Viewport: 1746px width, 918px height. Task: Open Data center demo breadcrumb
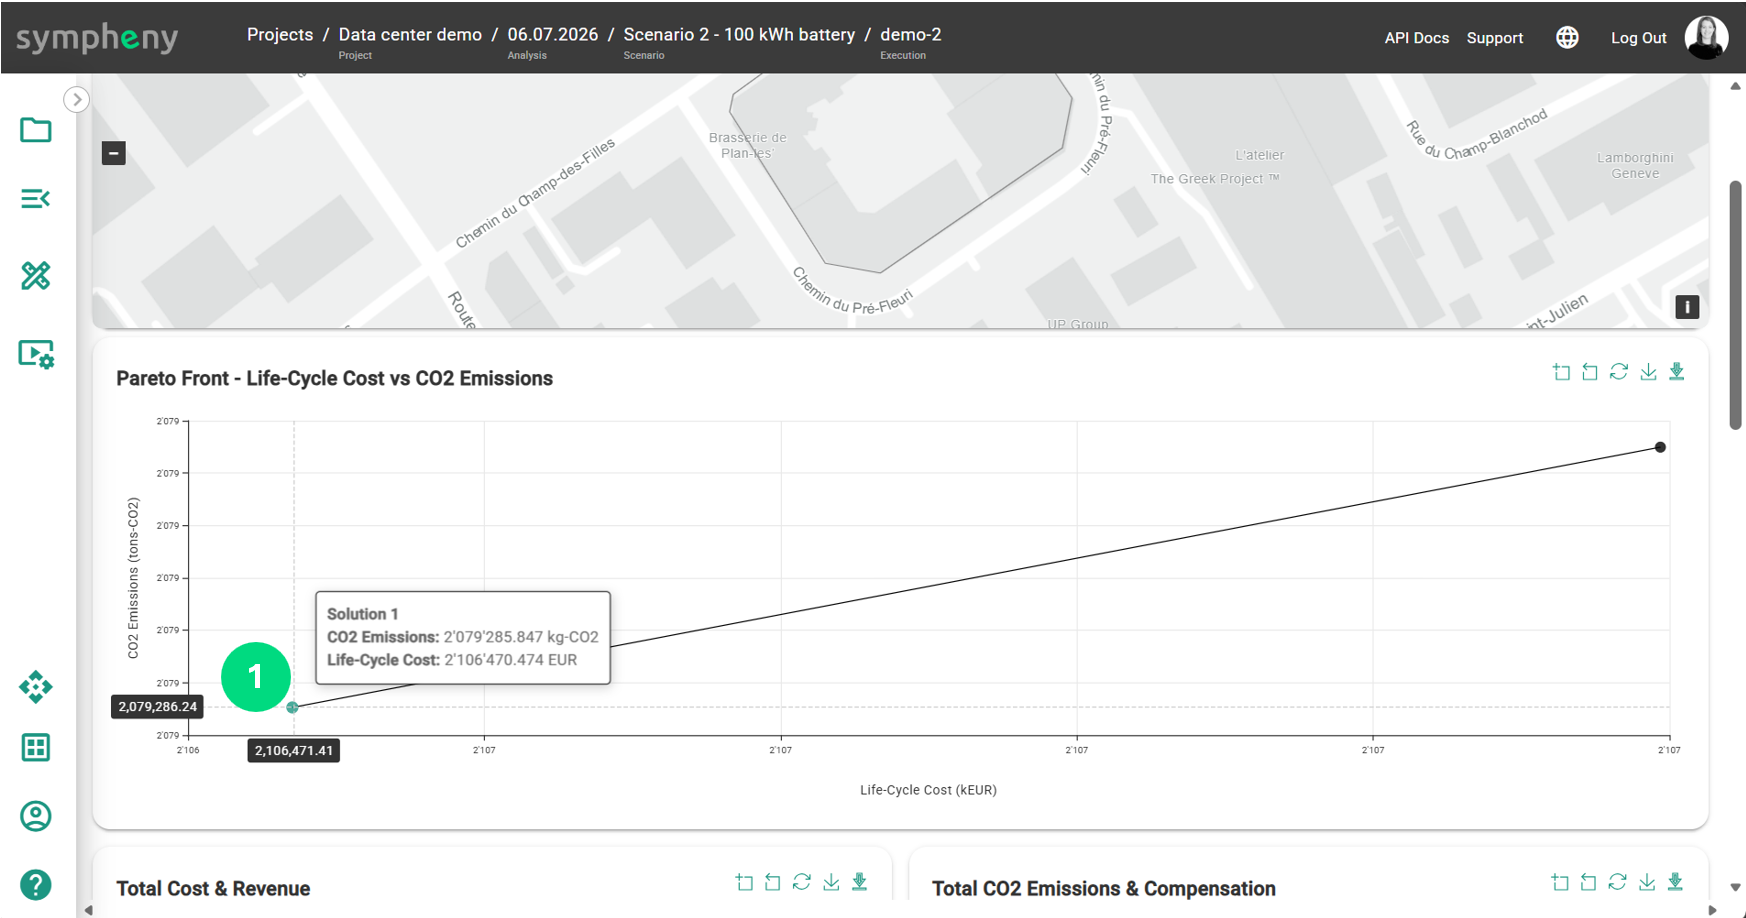pos(410,34)
